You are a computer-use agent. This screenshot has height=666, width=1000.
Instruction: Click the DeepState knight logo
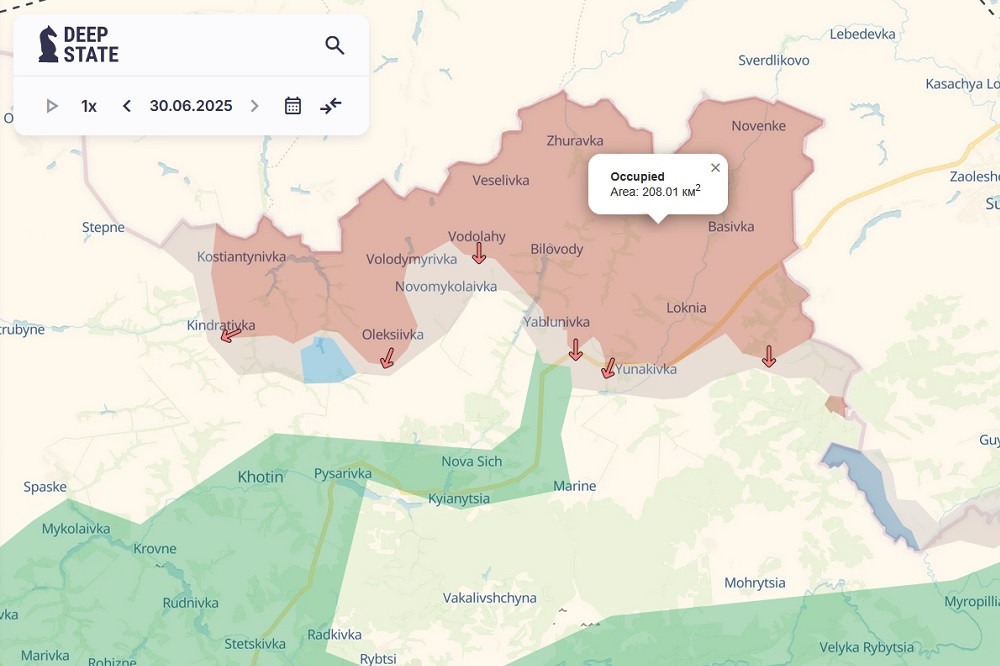48,45
